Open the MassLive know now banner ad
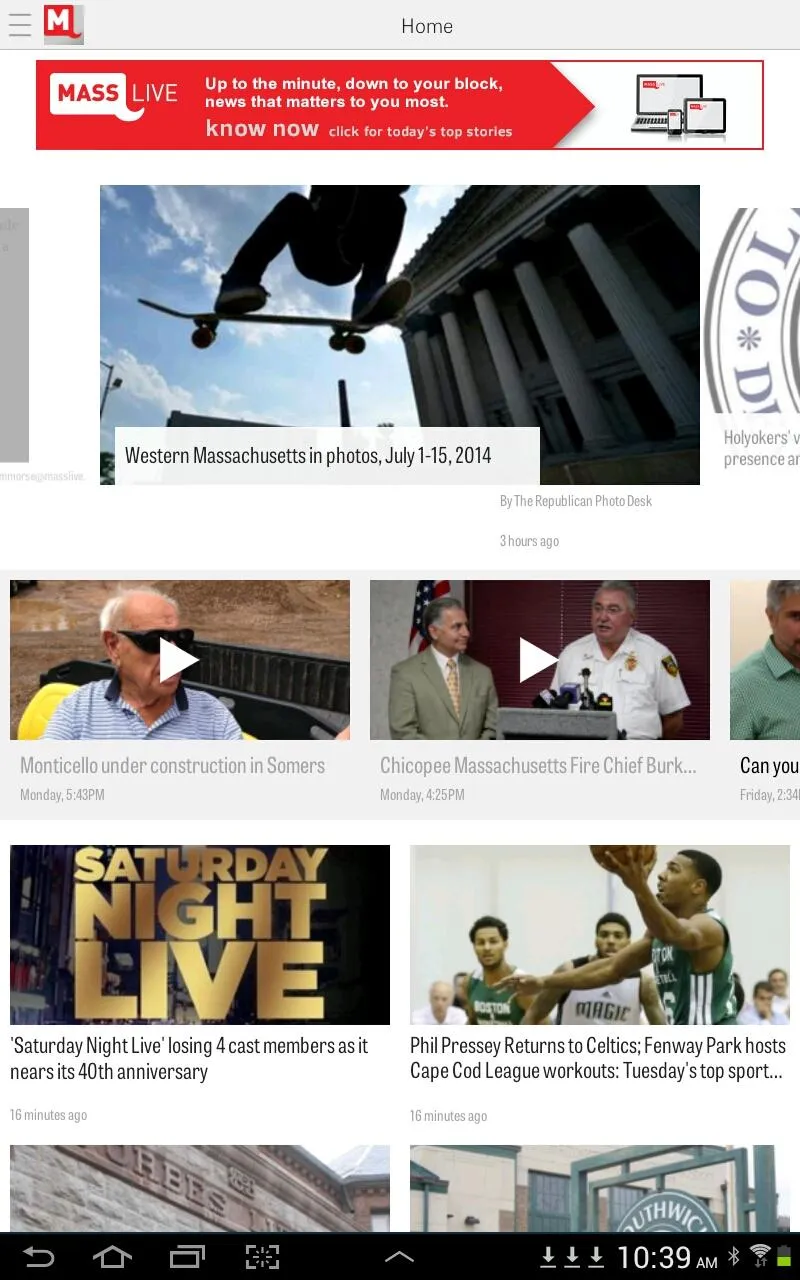The width and height of the screenshot is (800, 1280). [x=400, y=105]
